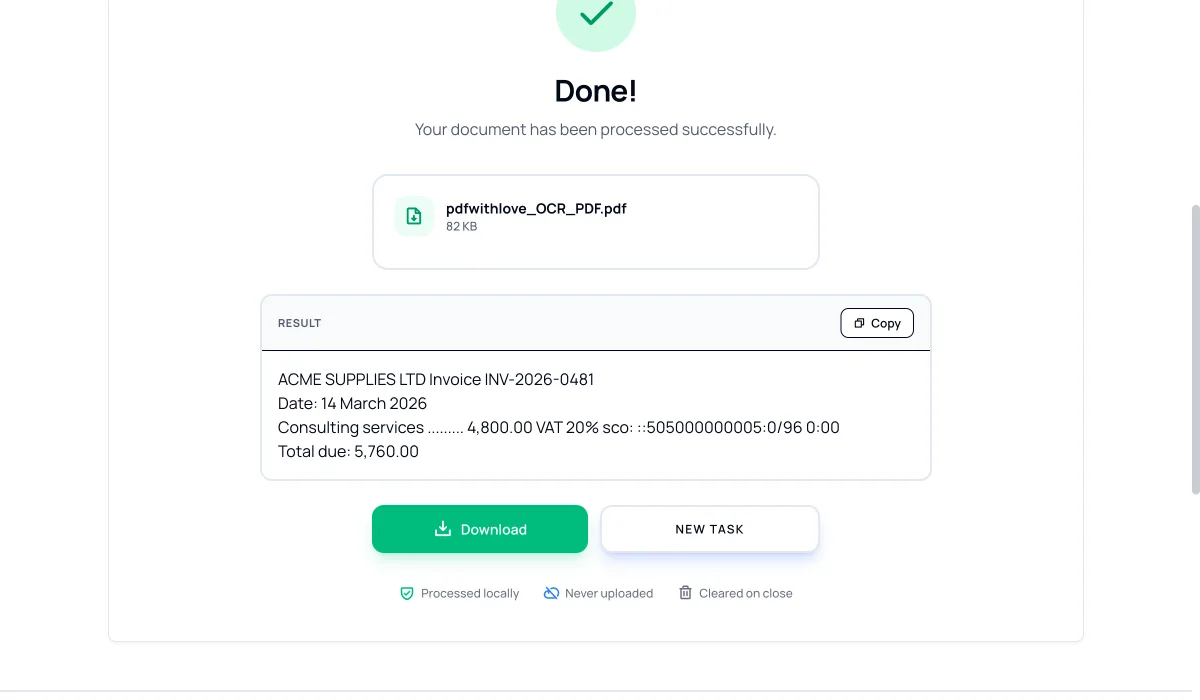
Task: Click the Cleared on close trash icon
Action: point(685,593)
